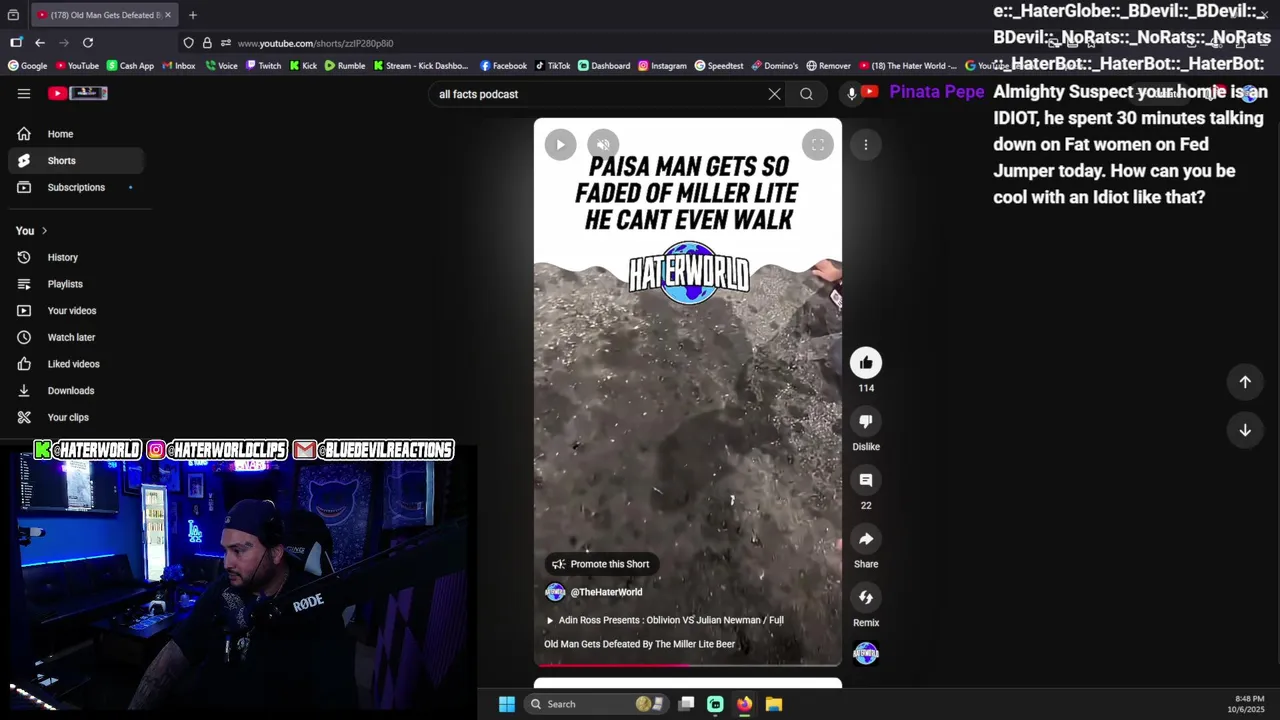
Task: Open Your clips in the sidebar
Action: pyautogui.click(x=76, y=417)
